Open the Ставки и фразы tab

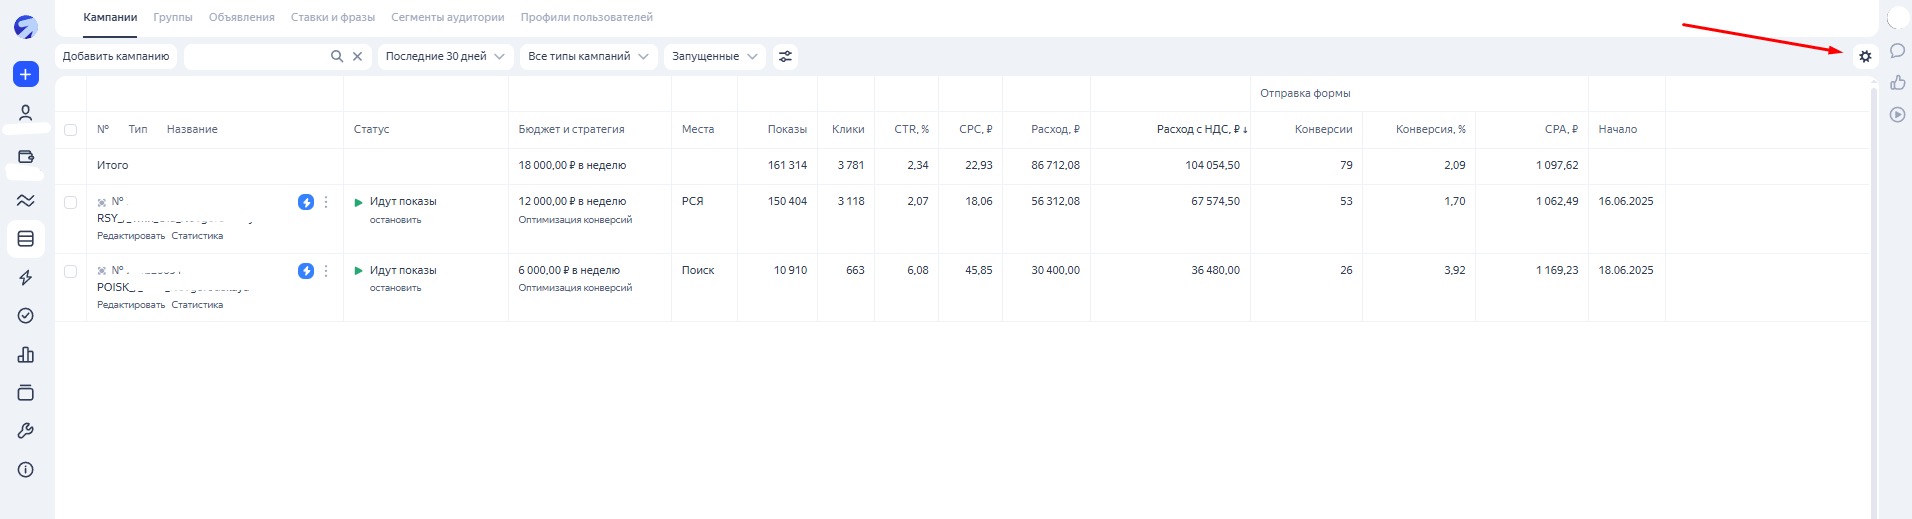pyautogui.click(x=332, y=17)
